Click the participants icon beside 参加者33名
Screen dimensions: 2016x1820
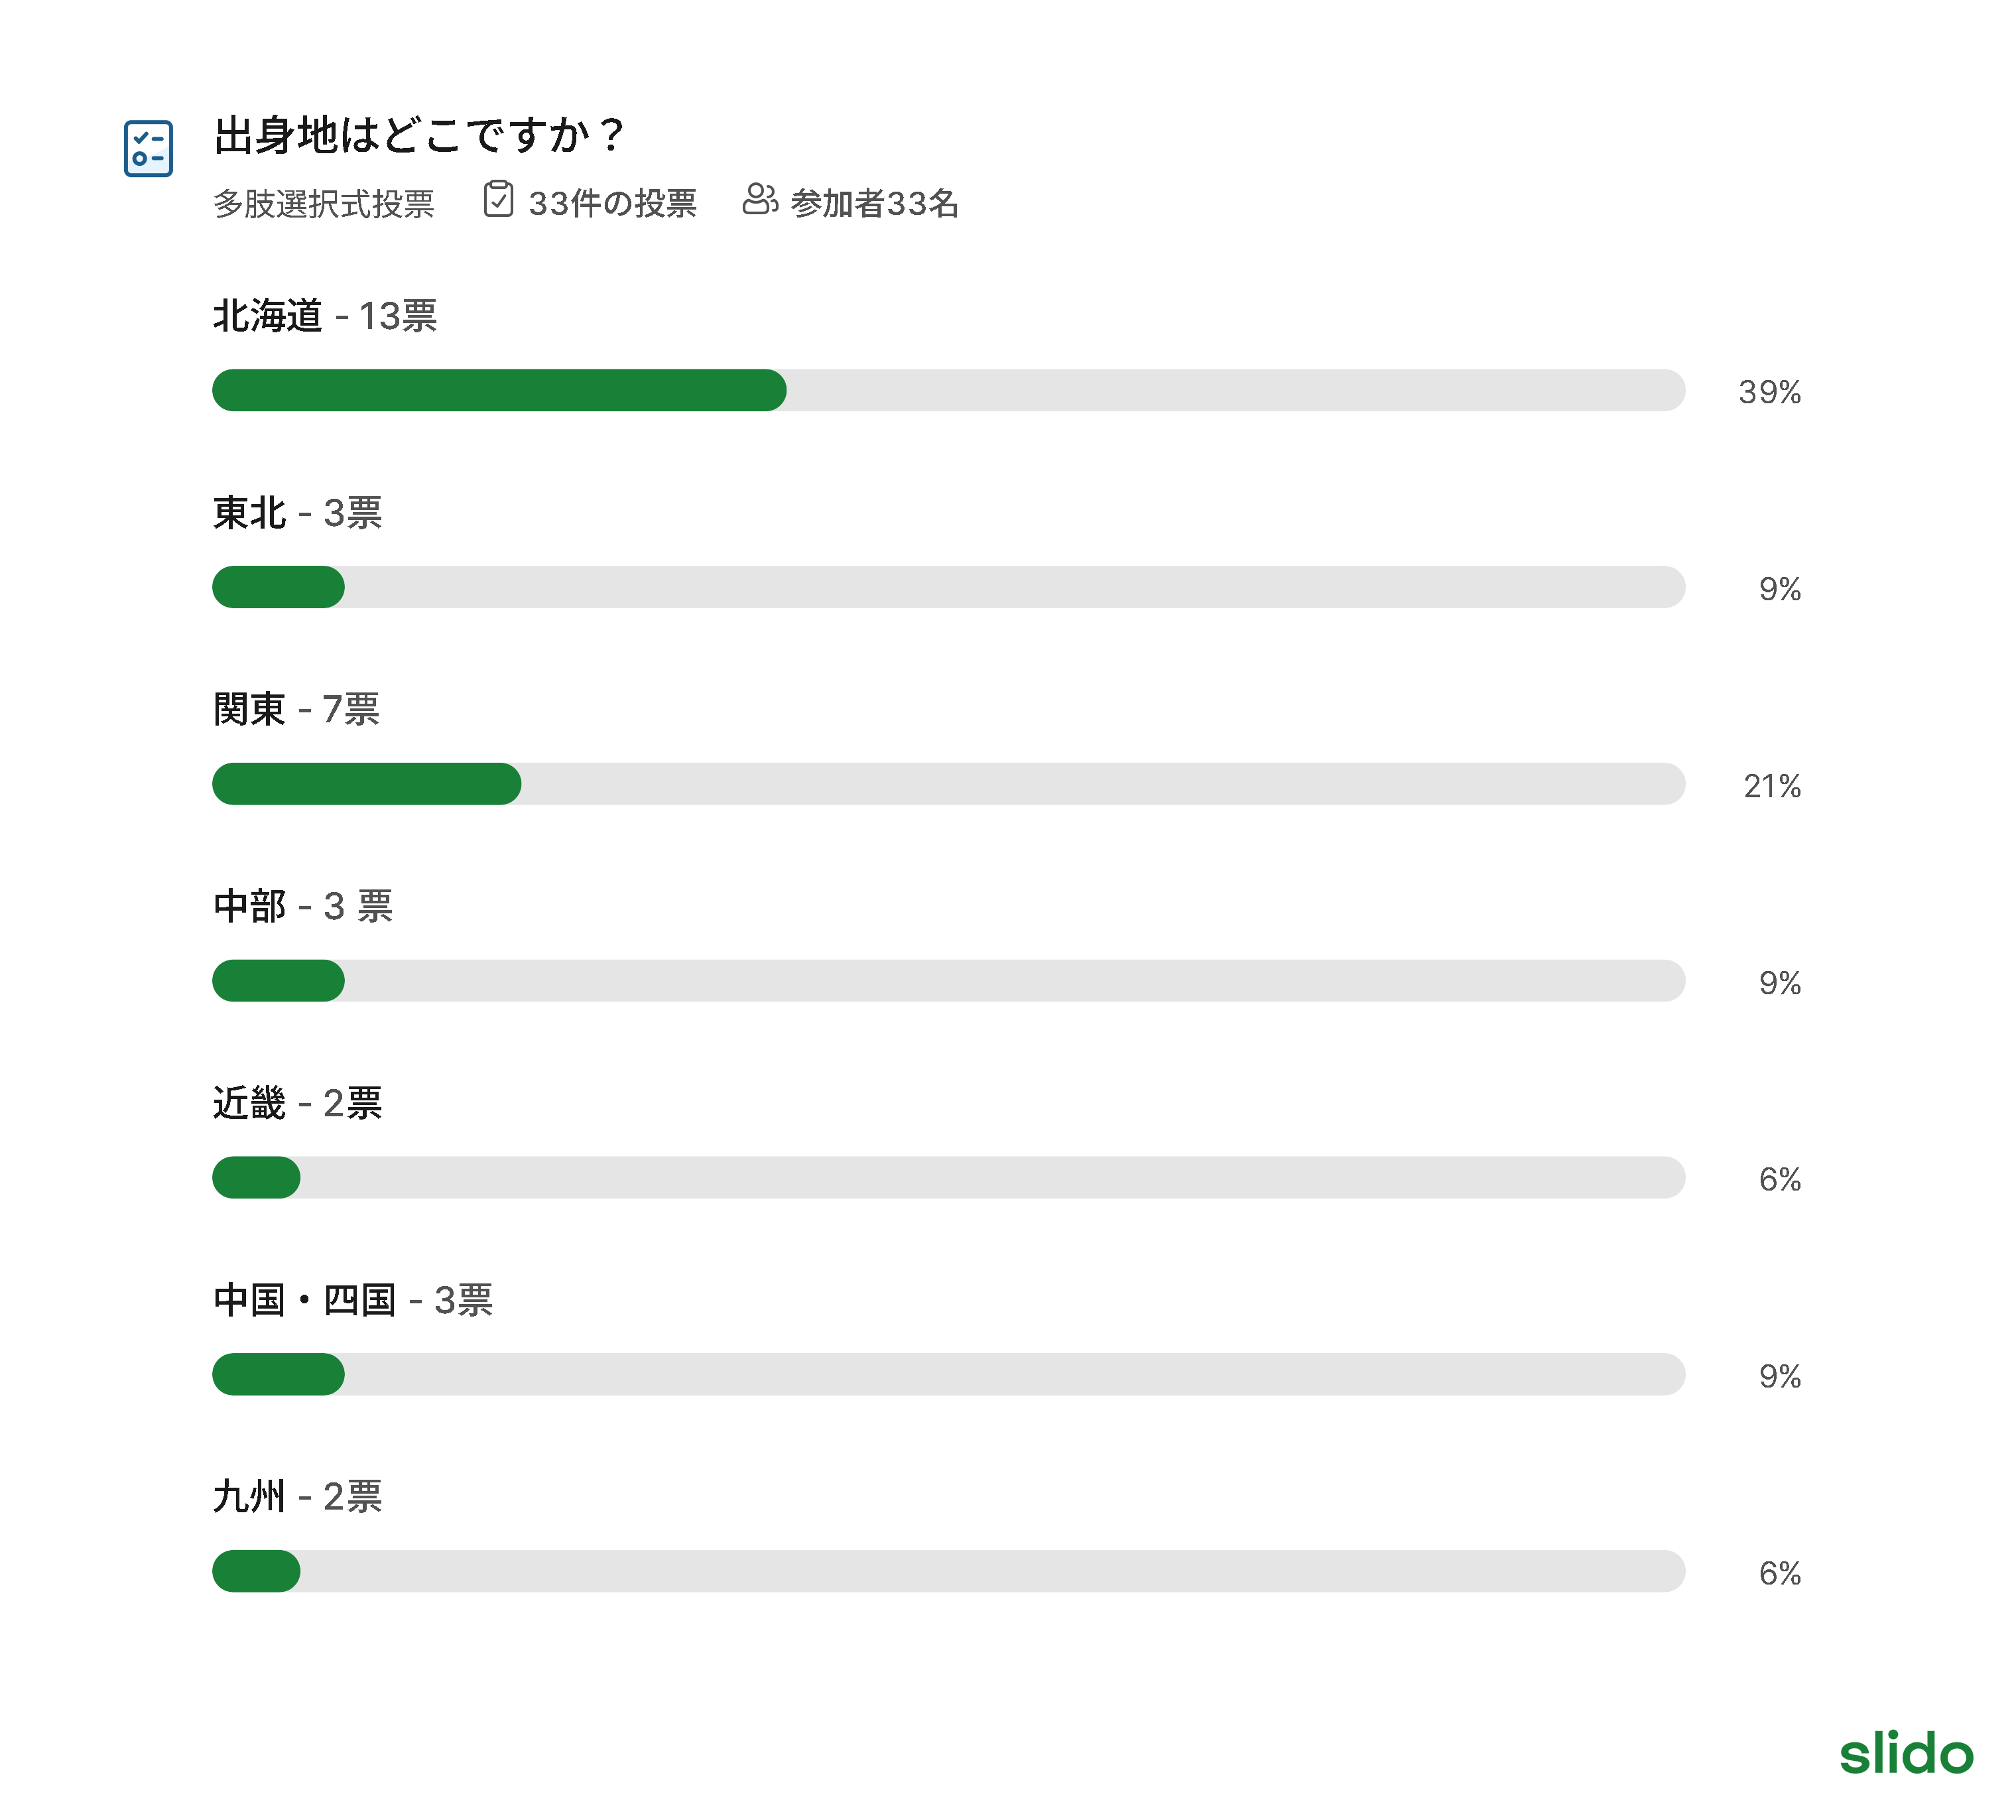pyautogui.click(x=759, y=199)
